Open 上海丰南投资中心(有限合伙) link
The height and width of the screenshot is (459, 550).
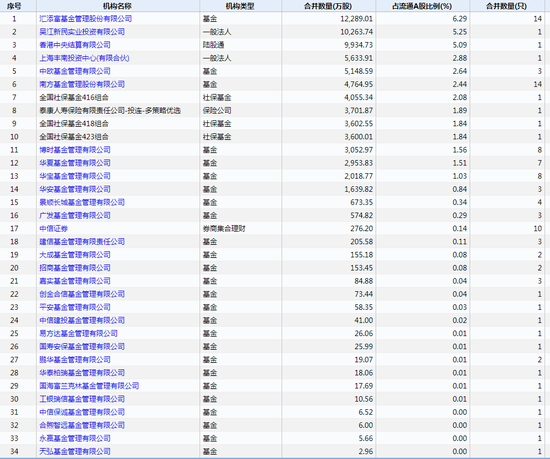[84, 58]
